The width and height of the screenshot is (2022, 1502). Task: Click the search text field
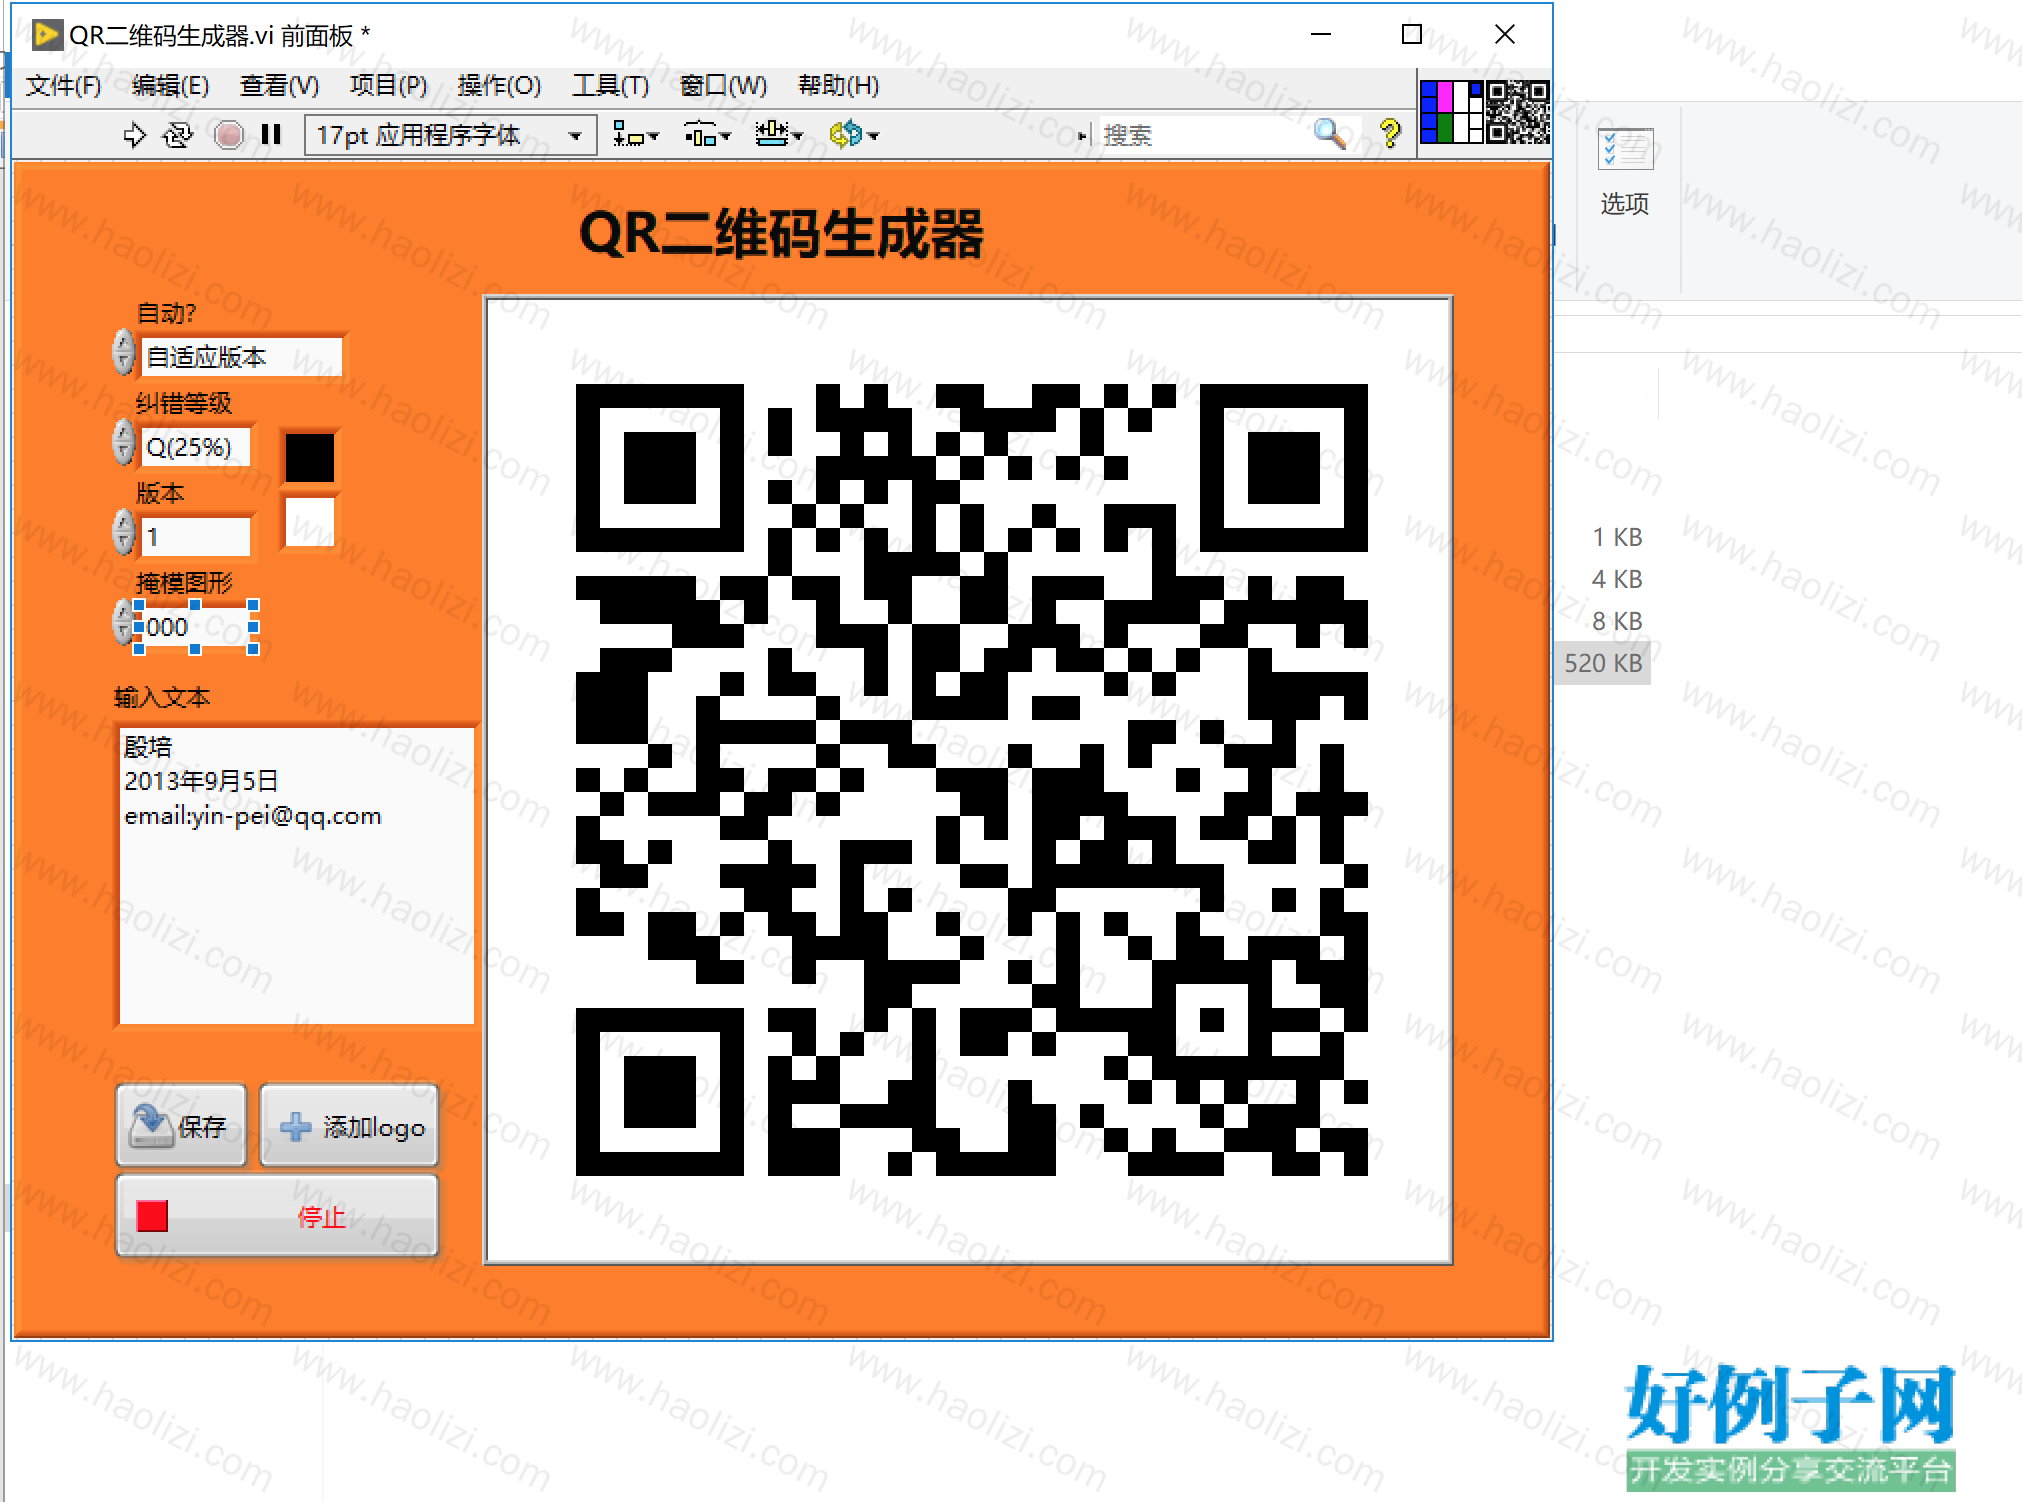point(1203,134)
